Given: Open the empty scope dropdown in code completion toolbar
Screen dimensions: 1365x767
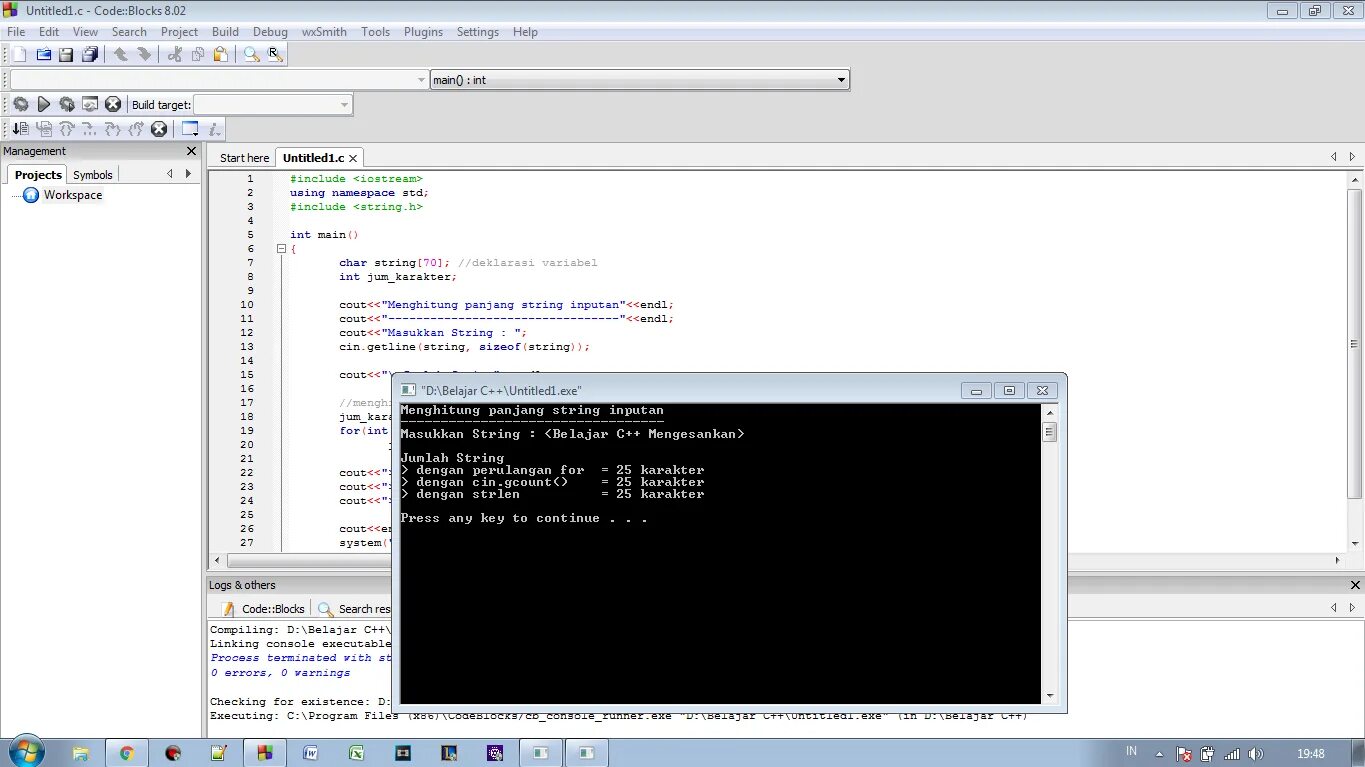Looking at the screenshot, I should coord(219,80).
